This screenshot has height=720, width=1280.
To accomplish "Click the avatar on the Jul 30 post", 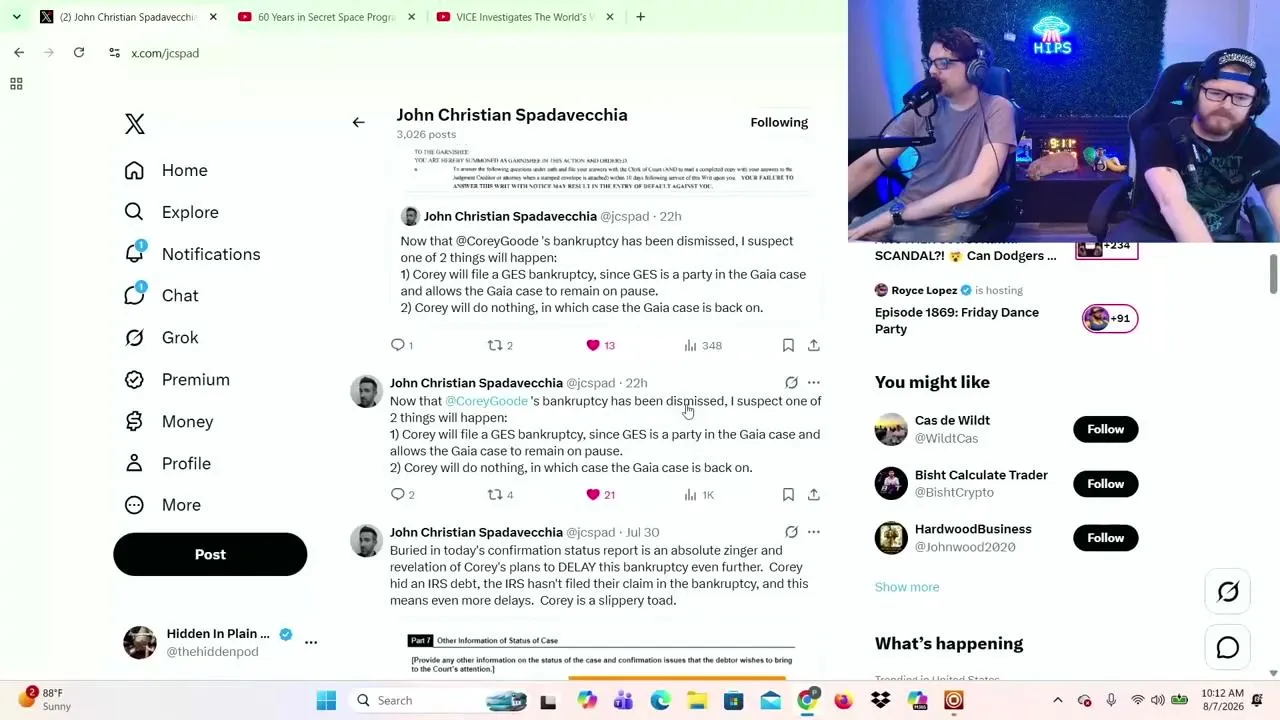I will (366, 540).
